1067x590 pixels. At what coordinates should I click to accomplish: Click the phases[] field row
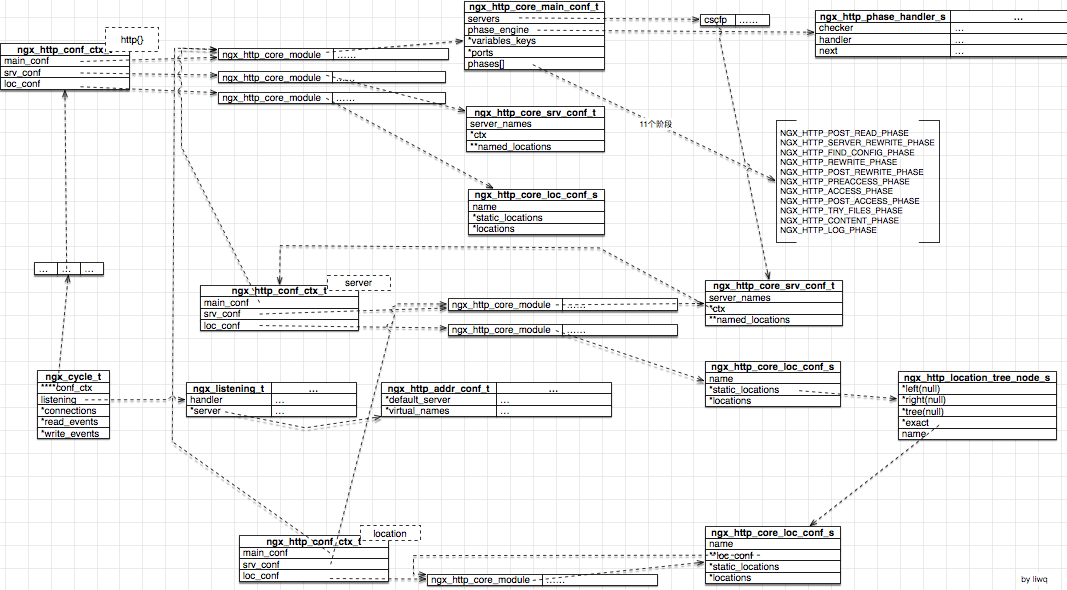(x=534, y=64)
